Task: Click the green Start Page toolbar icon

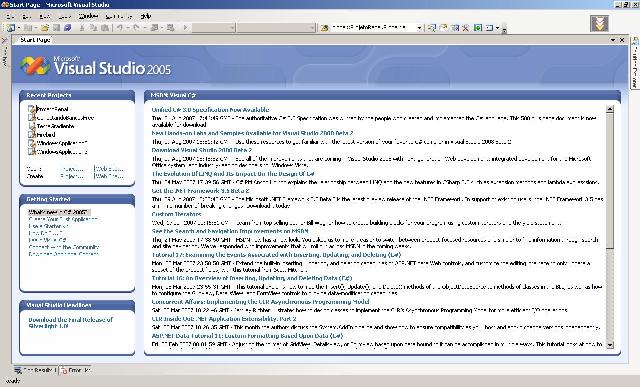Action: click(478, 28)
